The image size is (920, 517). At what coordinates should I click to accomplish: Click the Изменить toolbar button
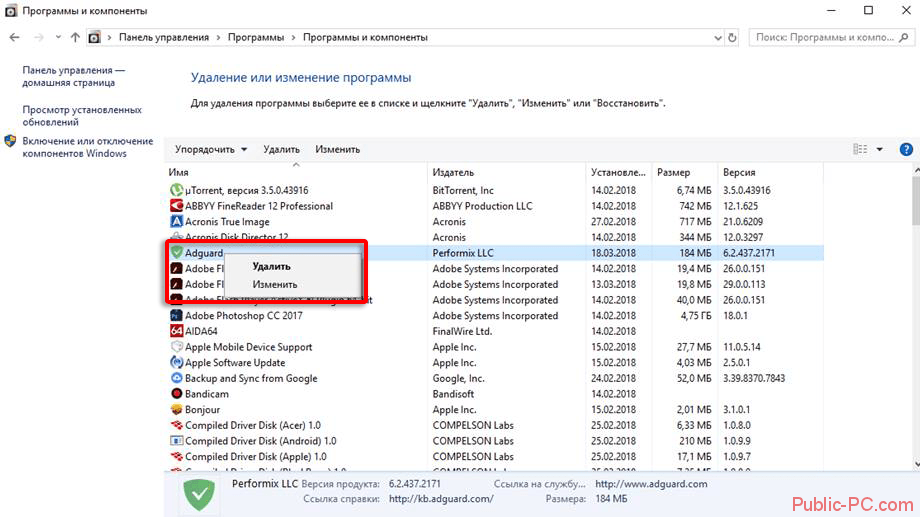tap(337, 149)
